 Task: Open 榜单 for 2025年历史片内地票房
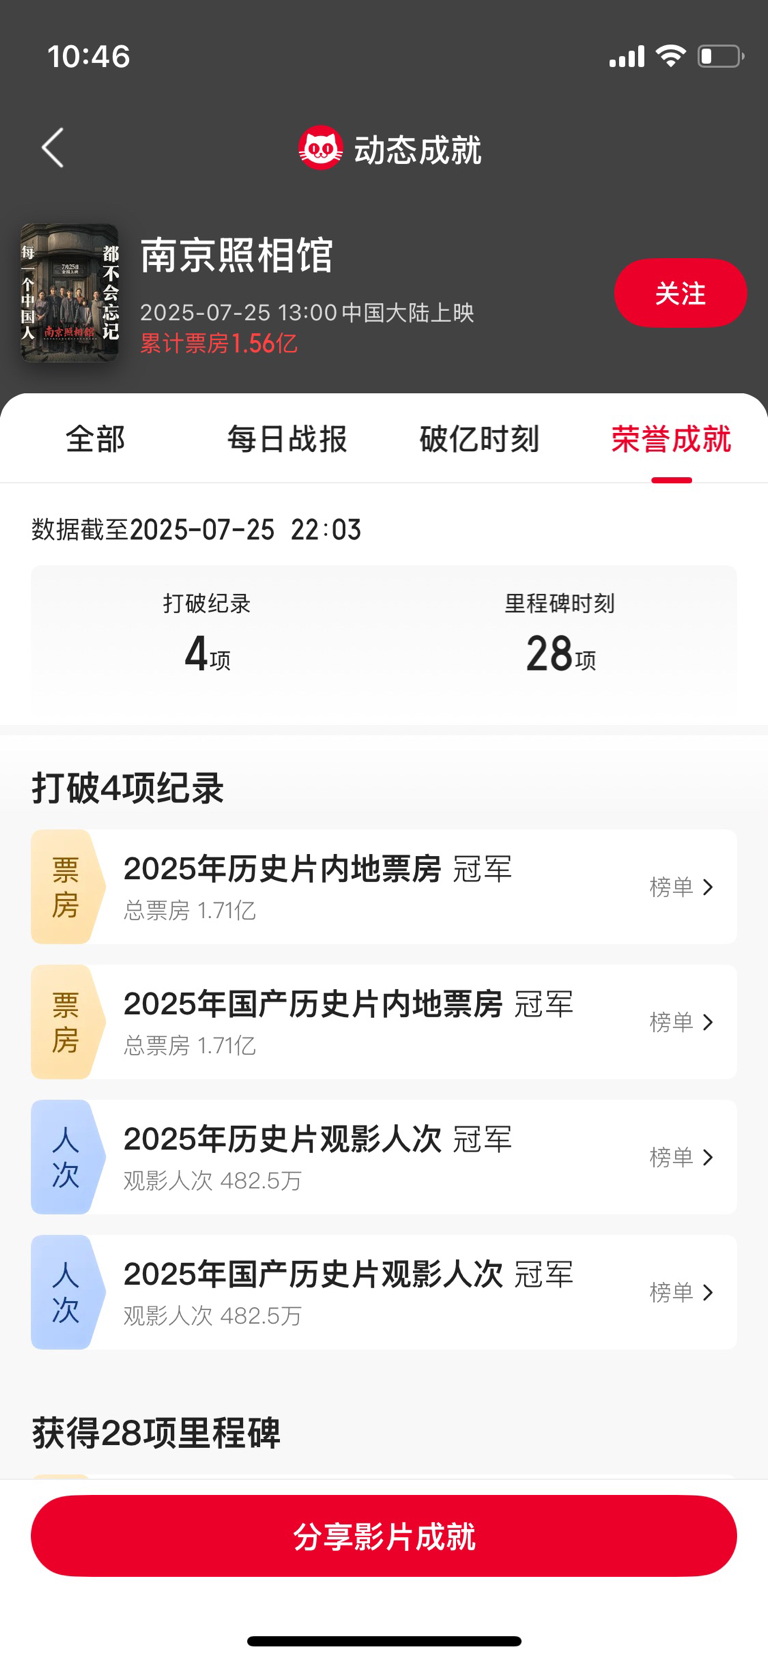tap(681, 887)
